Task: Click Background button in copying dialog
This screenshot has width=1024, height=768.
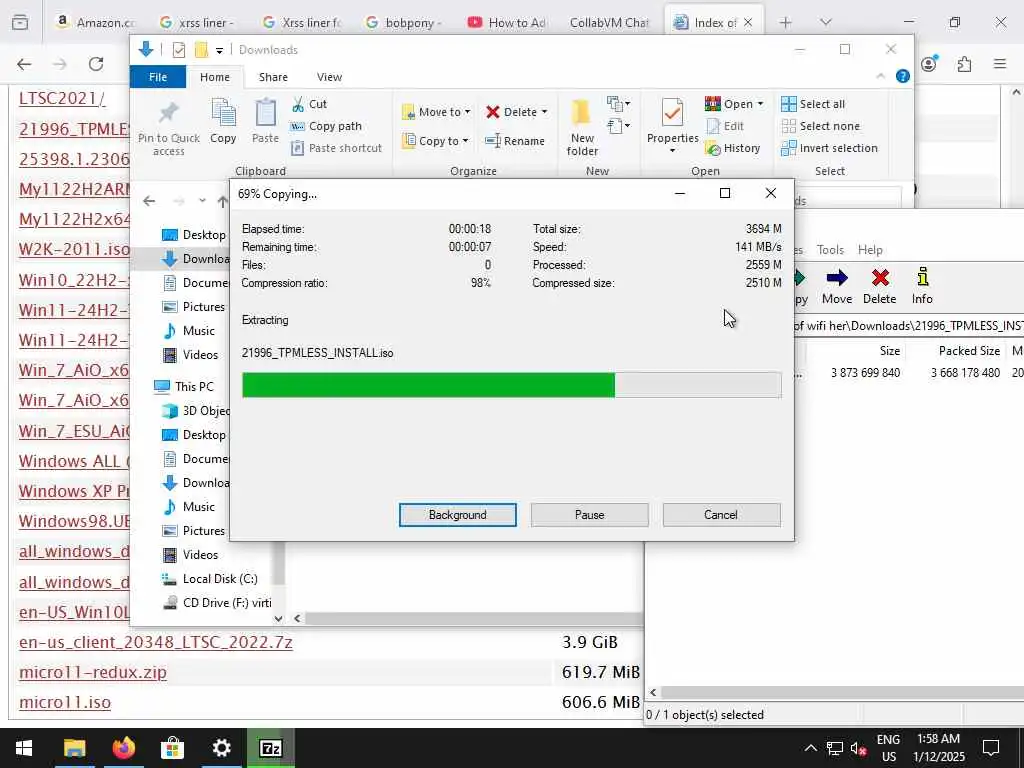Action: (x=457, y=515)
